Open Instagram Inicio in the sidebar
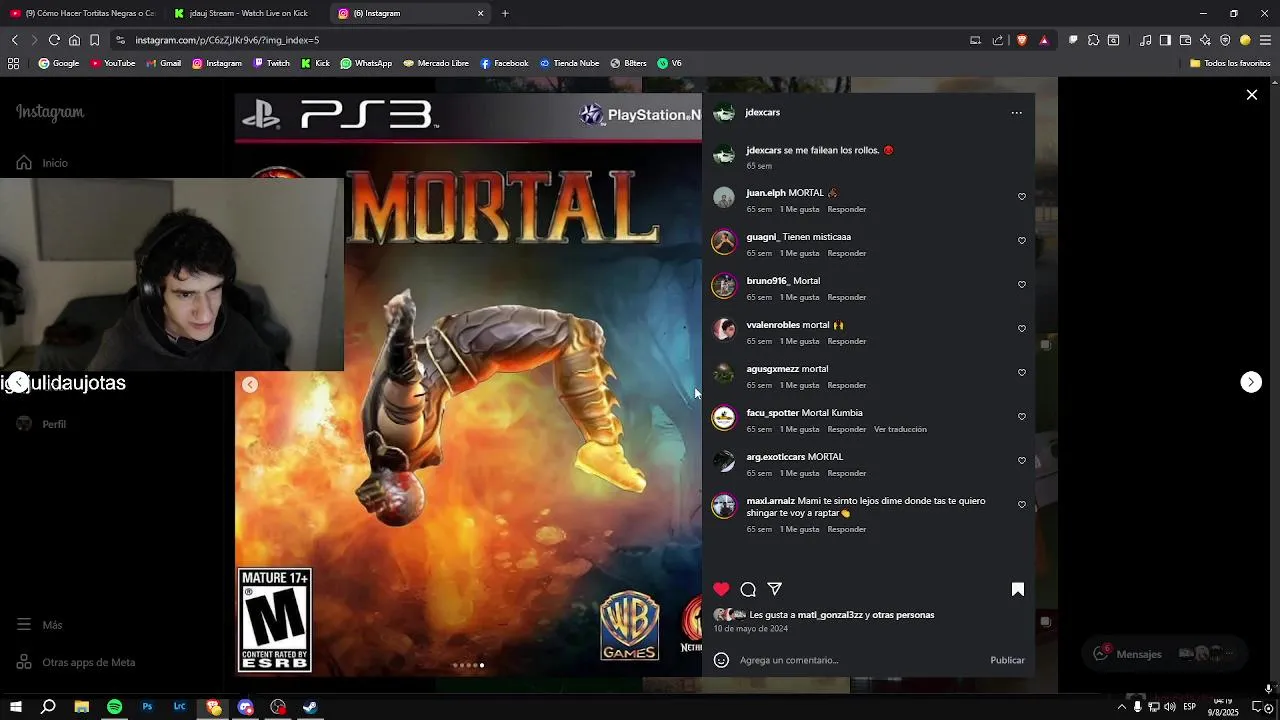Viewport: 1280px width, 720px height. (x=42, y=163)
